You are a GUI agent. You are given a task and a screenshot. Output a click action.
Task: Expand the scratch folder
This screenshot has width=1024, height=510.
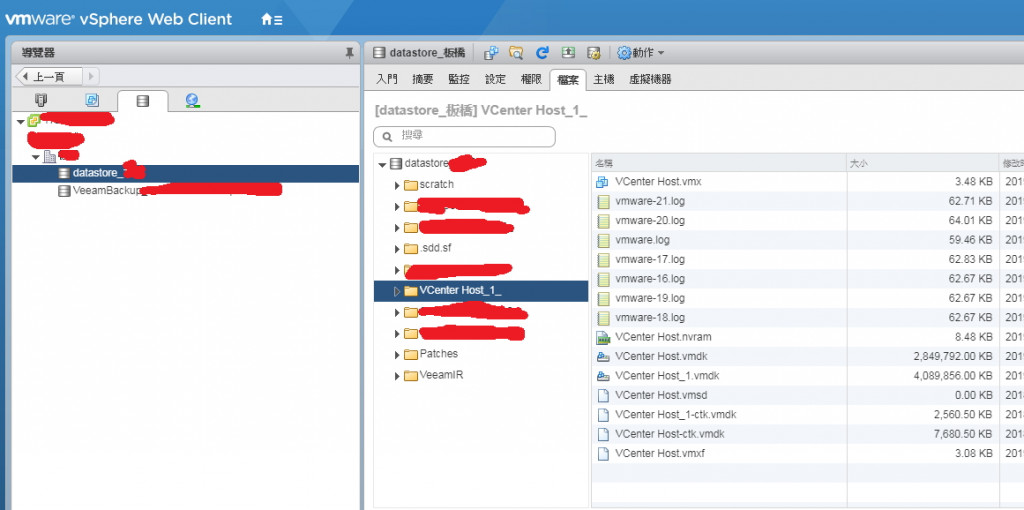[397, 185]
